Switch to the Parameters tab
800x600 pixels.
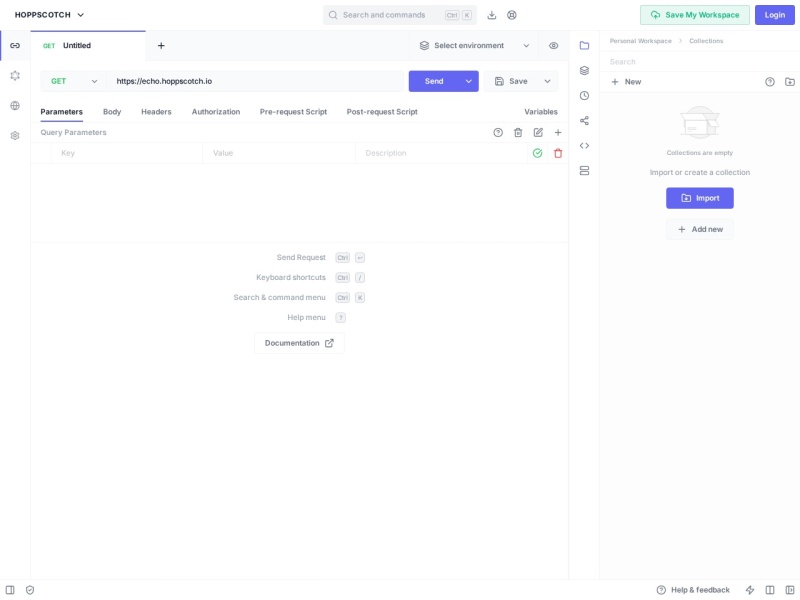coord(61,112)
